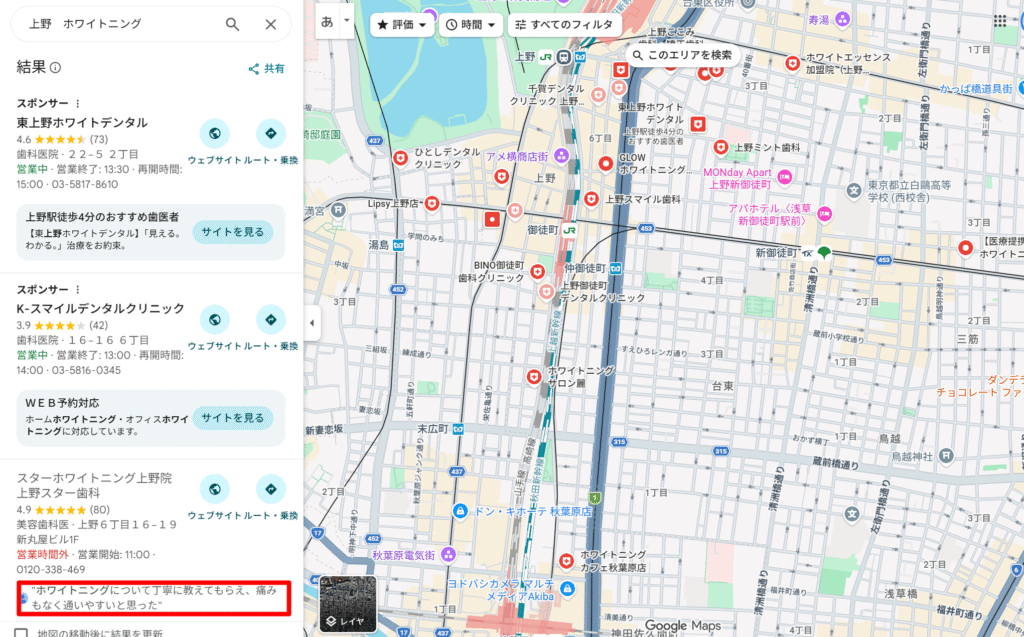Image resolution: width=1024 pixels, height=637 pixels.
Task: Click the ひとしデンタルクリニック map pin
Action: pos(400,158)
